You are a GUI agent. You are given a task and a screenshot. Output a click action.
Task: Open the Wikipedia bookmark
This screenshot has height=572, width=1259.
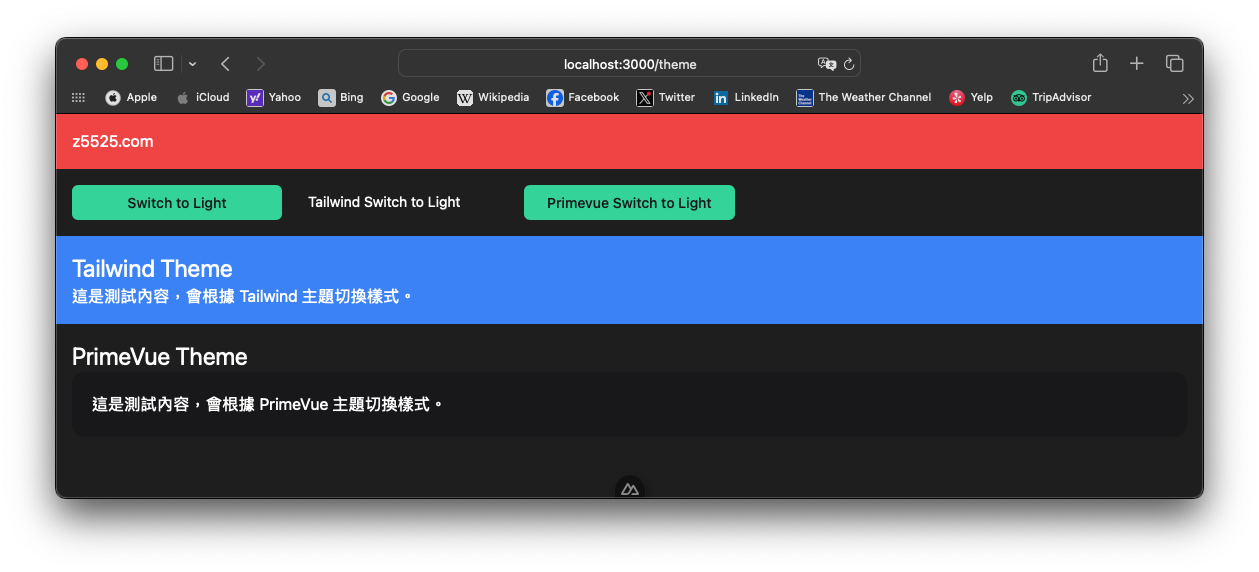pyautogui.click(x=493, y=97)
